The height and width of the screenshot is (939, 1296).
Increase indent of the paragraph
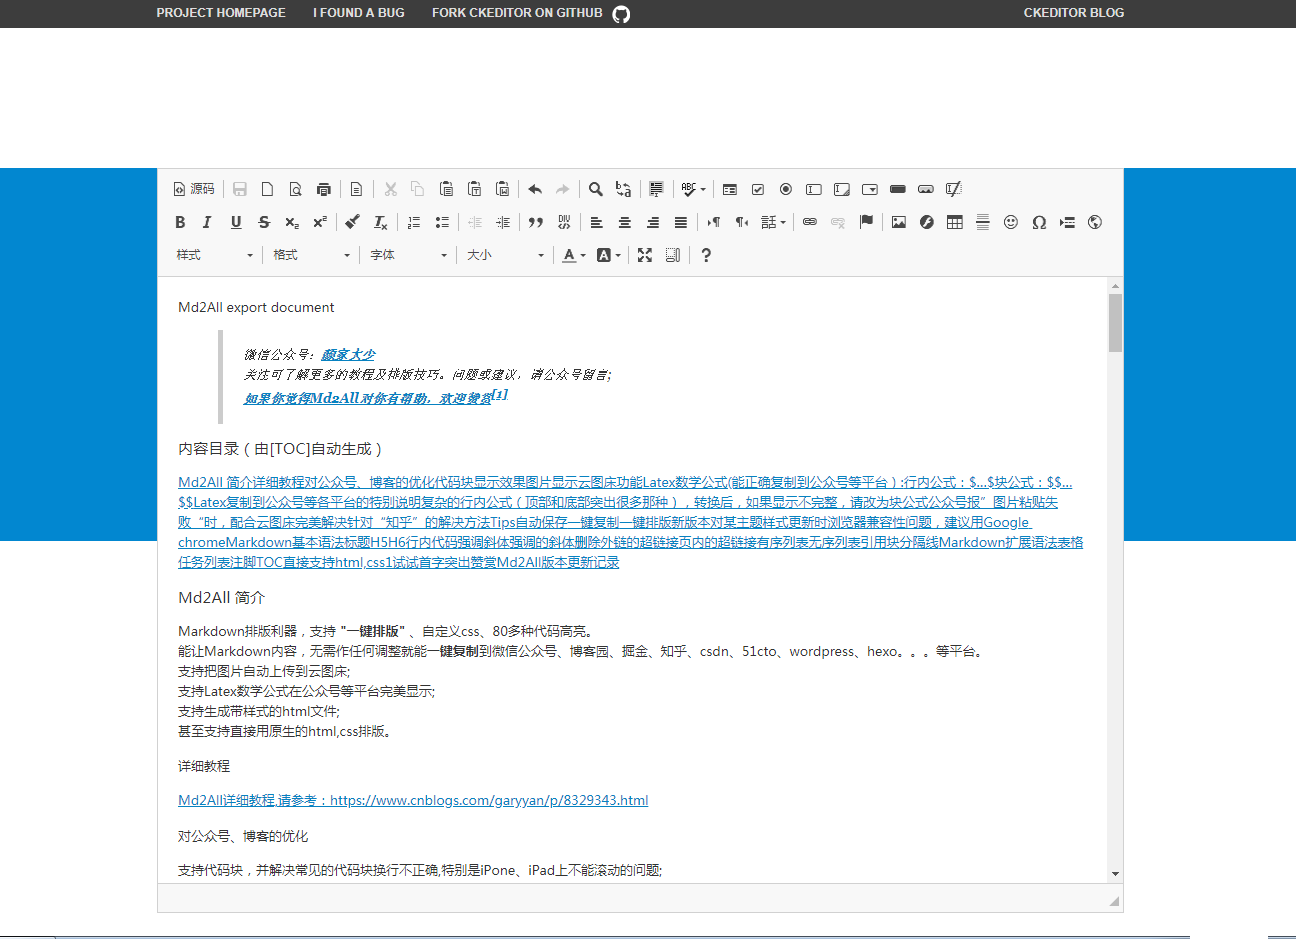pos(503,222)
